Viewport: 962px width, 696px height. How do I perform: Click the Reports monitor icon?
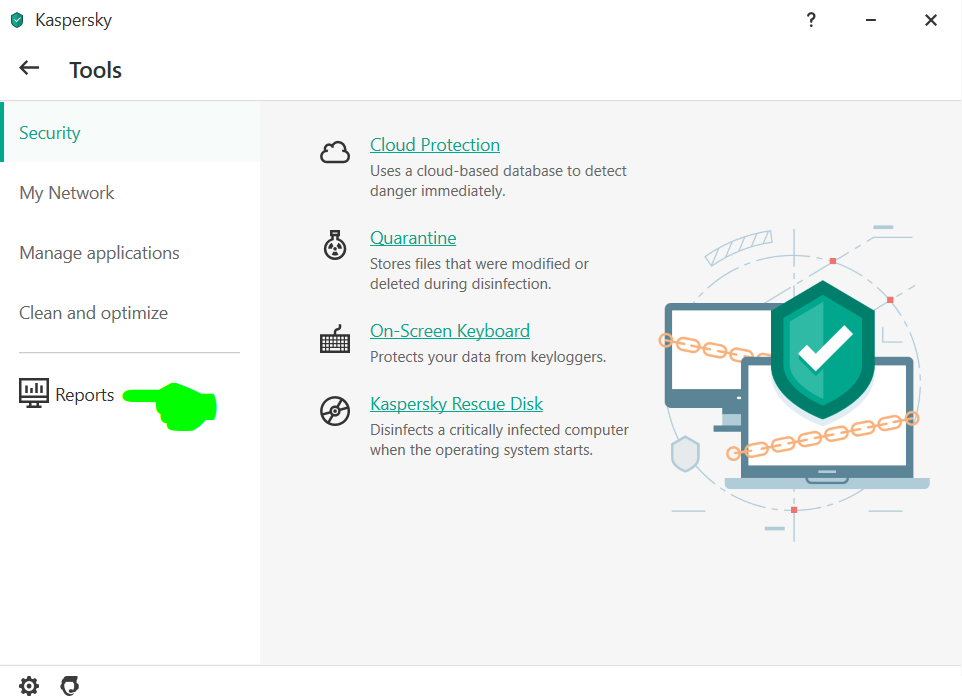[x=34, y=393]
